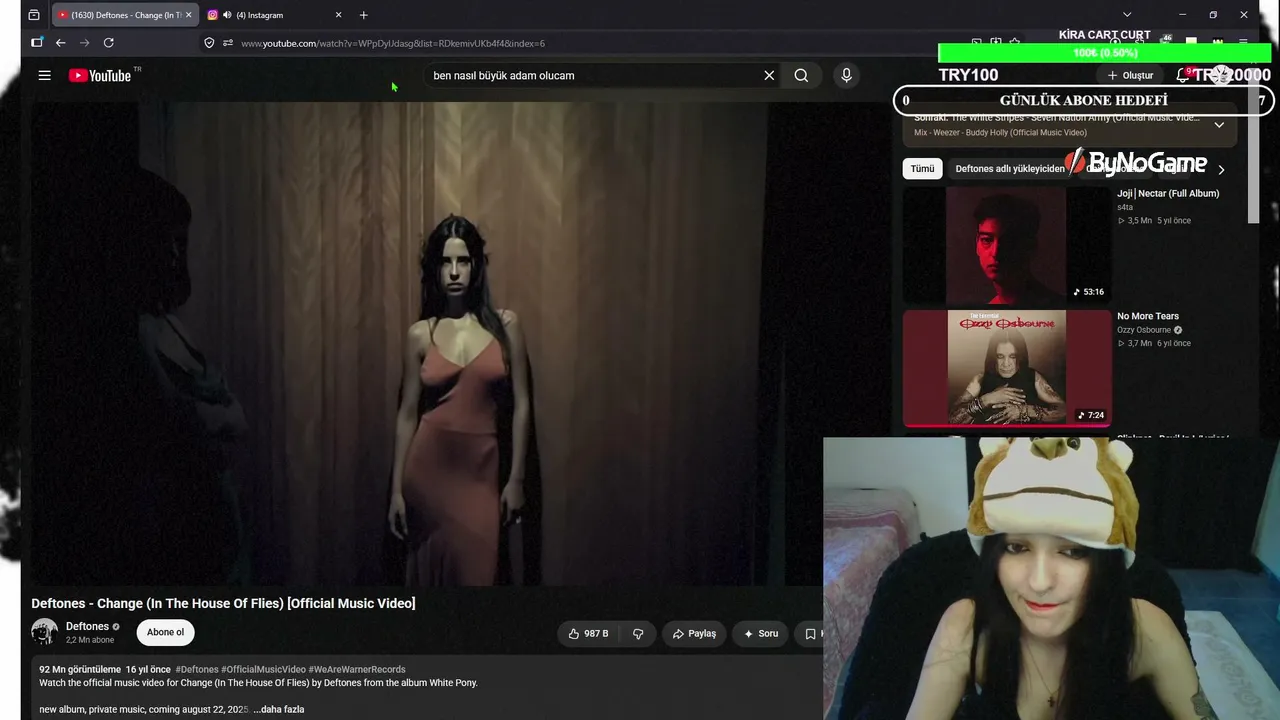Share the video with Paylaş

[694, 634]
